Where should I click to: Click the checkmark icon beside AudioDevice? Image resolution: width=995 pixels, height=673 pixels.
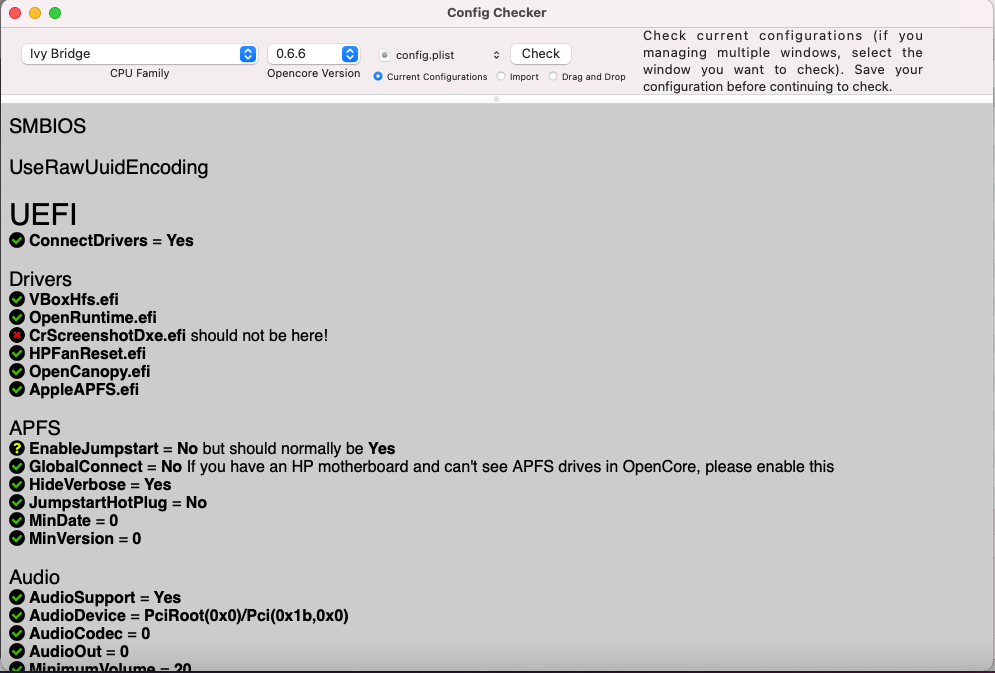tap(17, 615)
